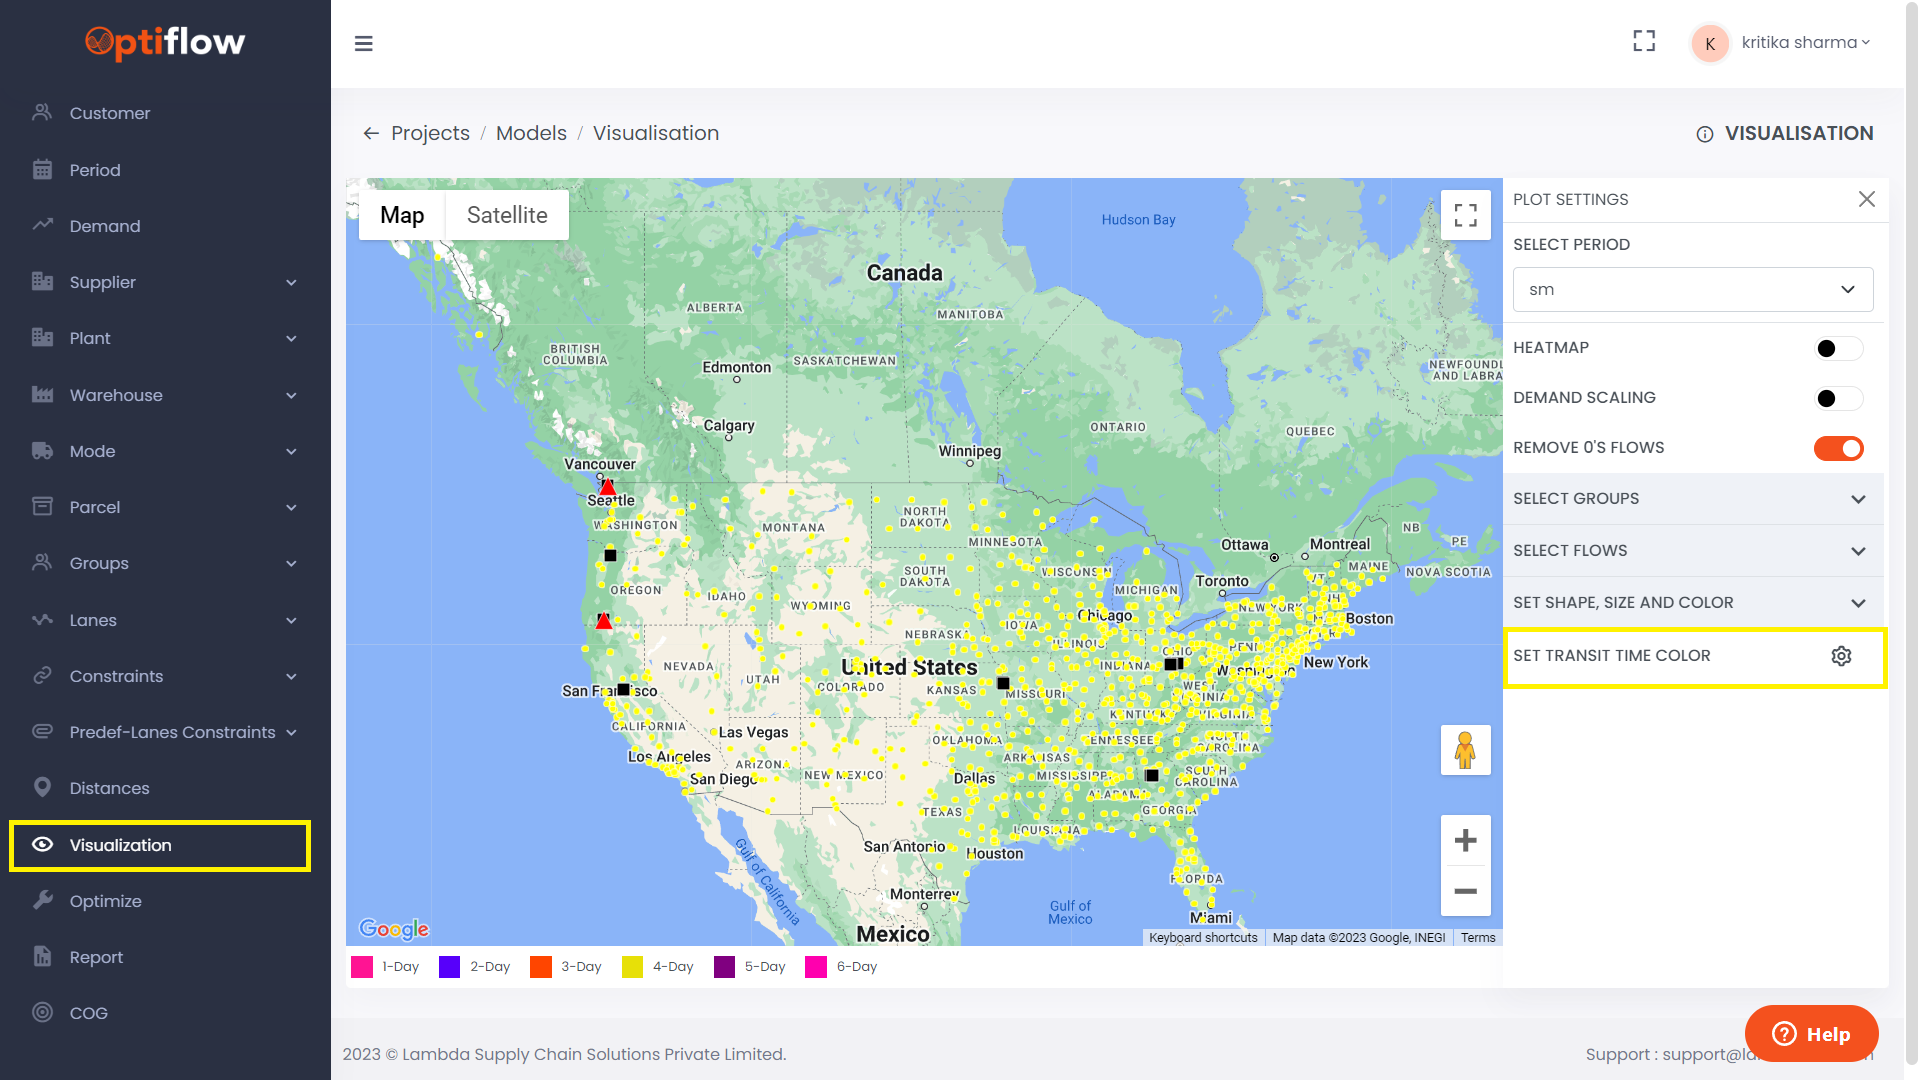Image resolution: width=1920 pixels, height=1080 pixels.
Task: Zoom out on the map
Action: (1465, 891)
